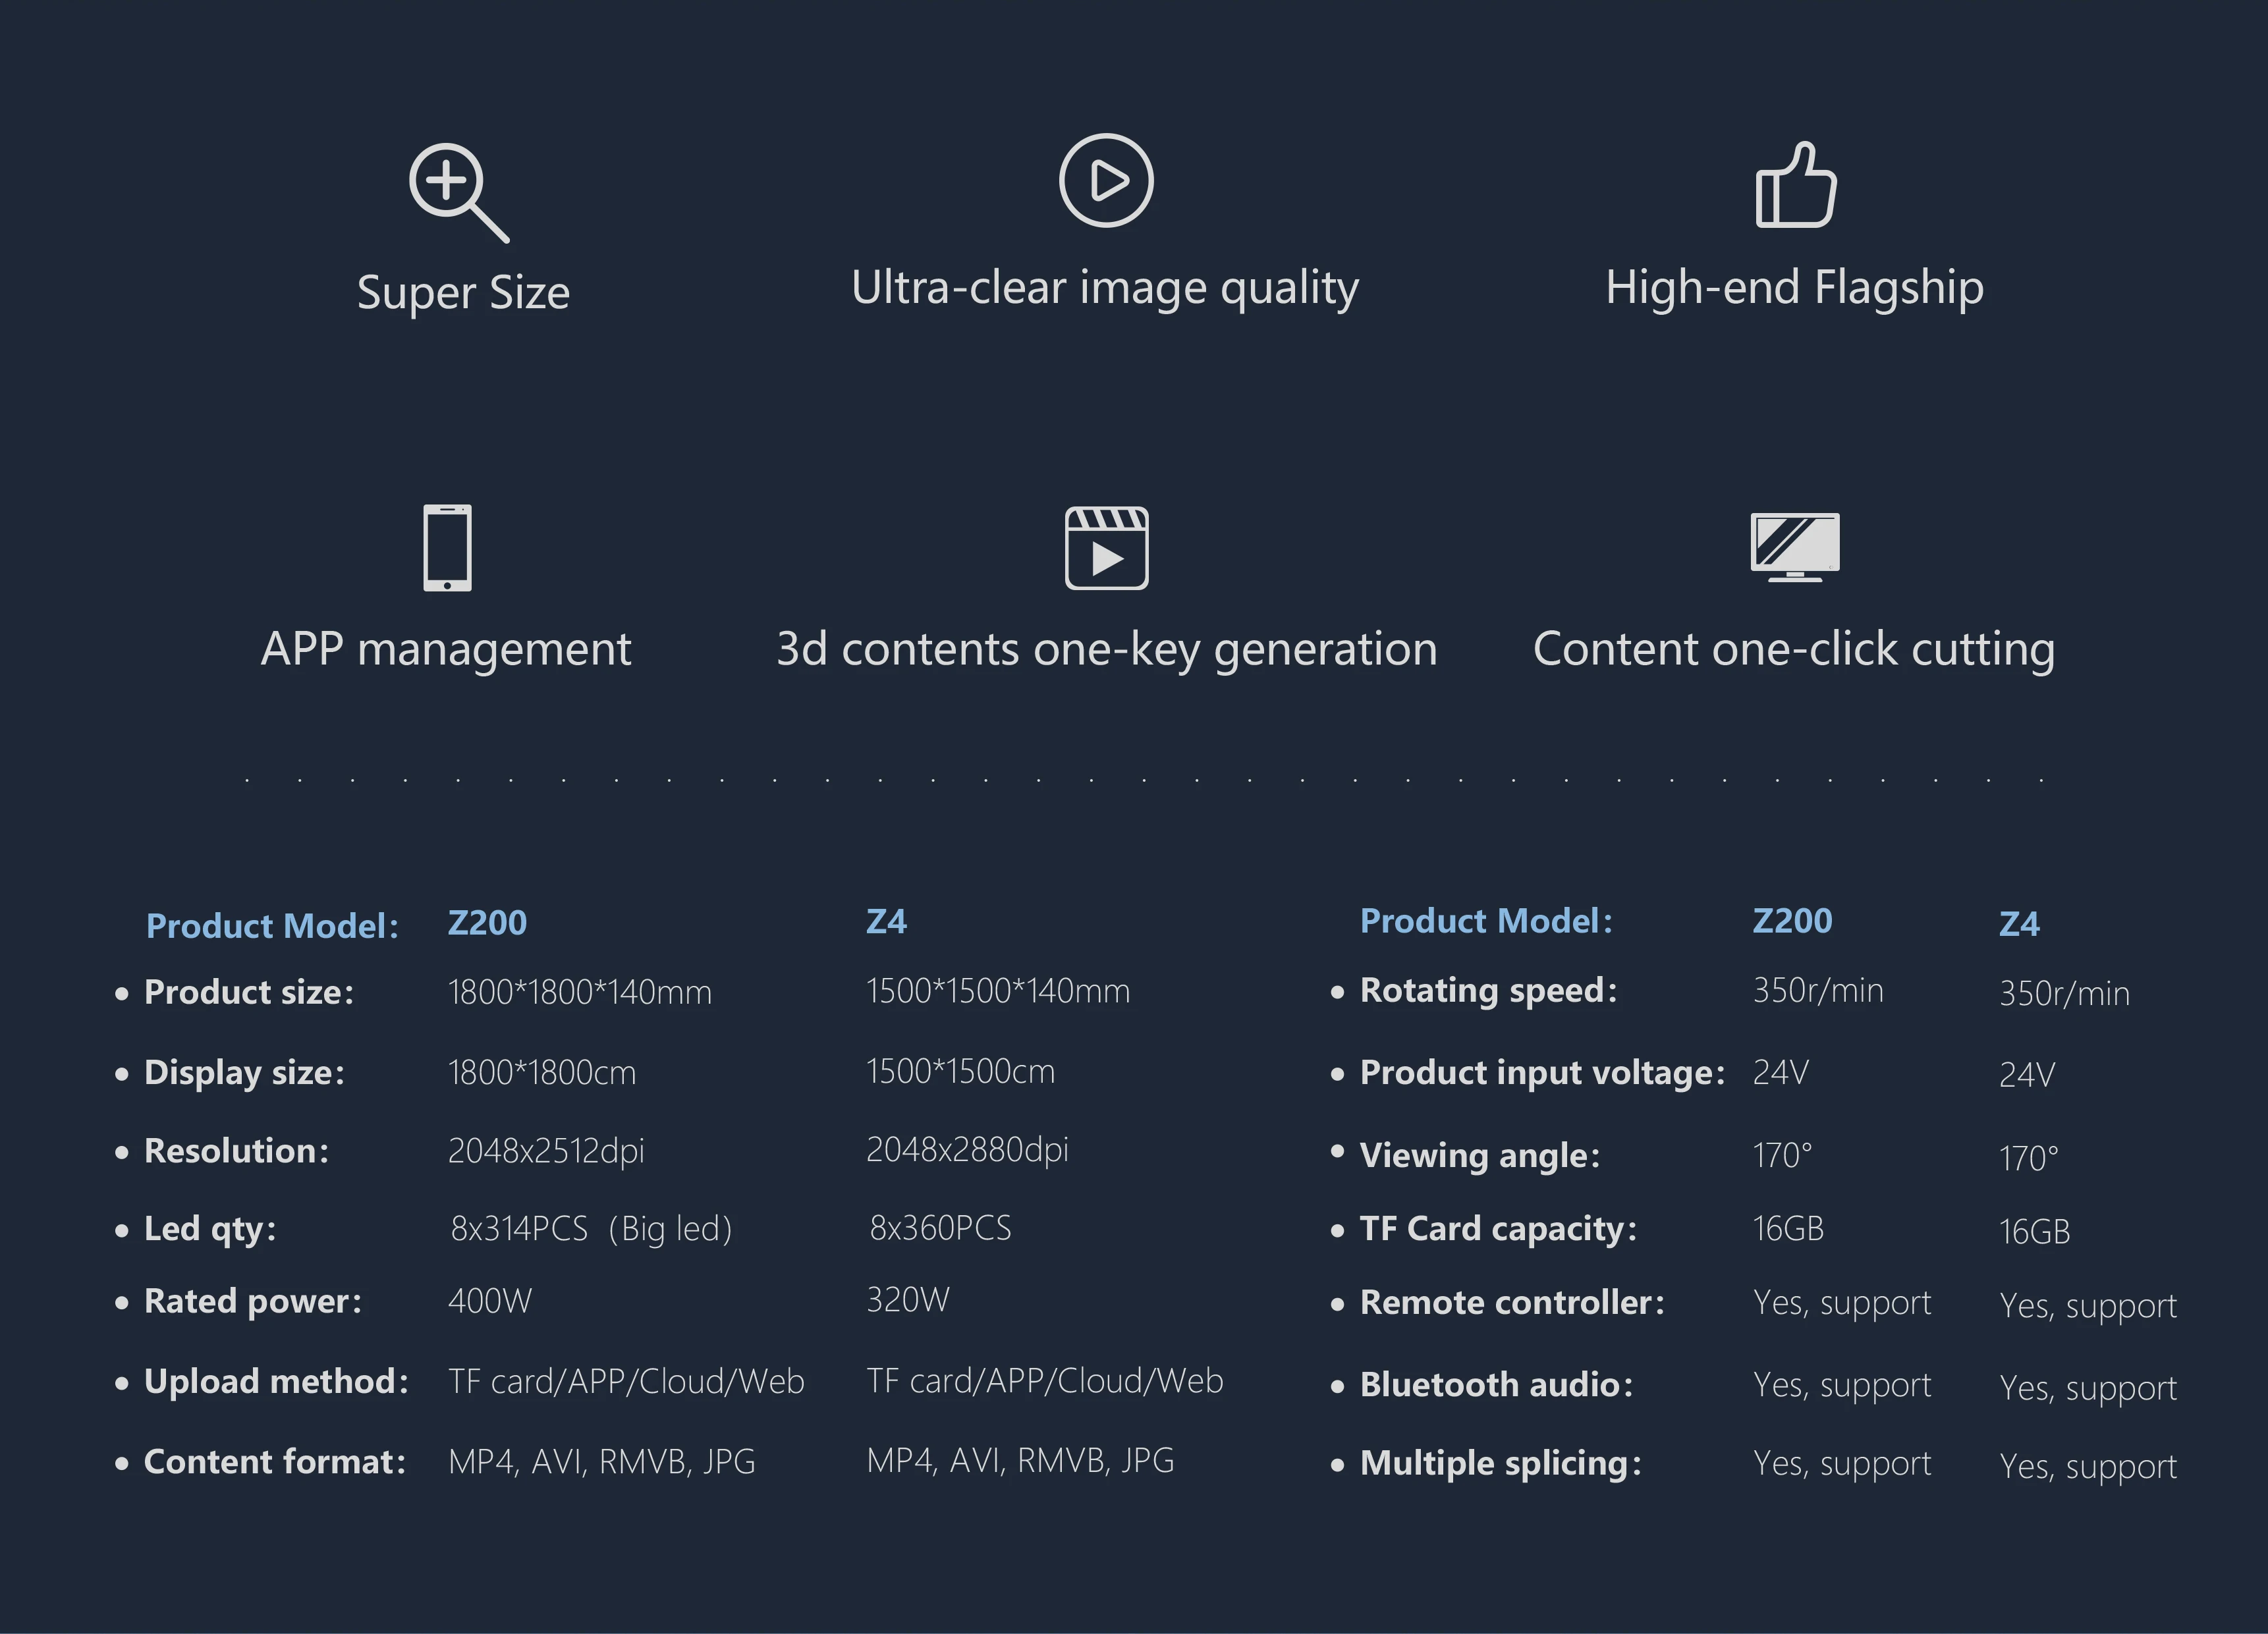Click the left Z4 model header
Screen dimensions: 2268x1634
(886, 921)
